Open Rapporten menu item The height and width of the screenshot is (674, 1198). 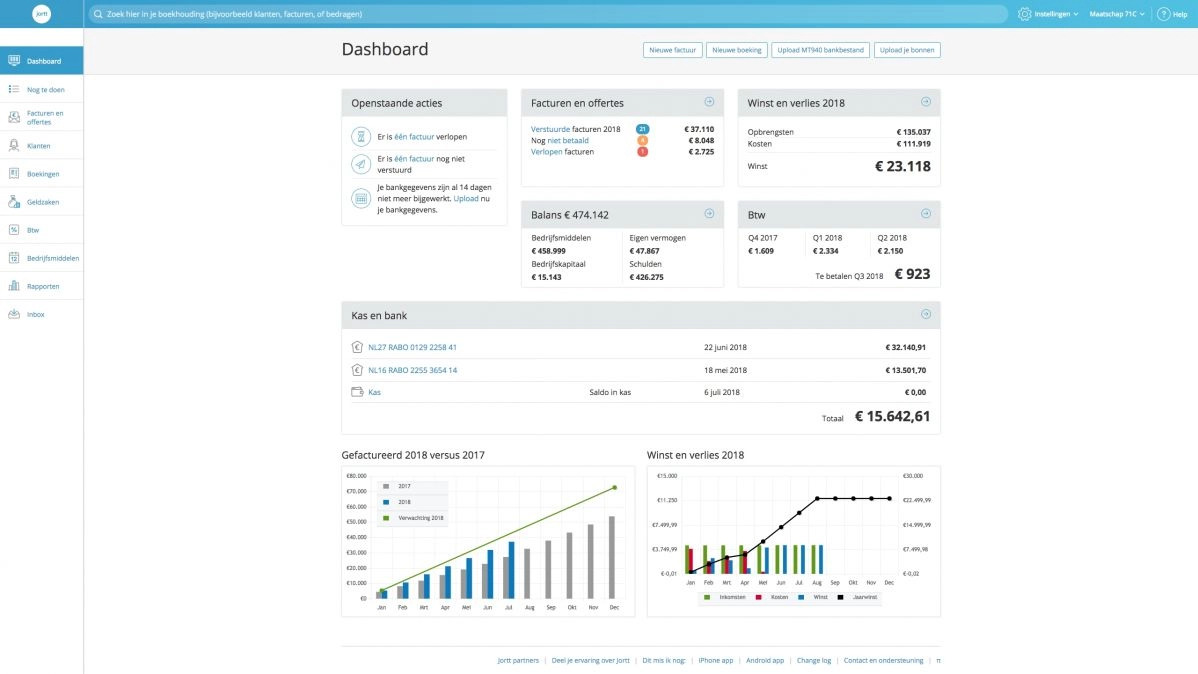(x=41, y=286)
